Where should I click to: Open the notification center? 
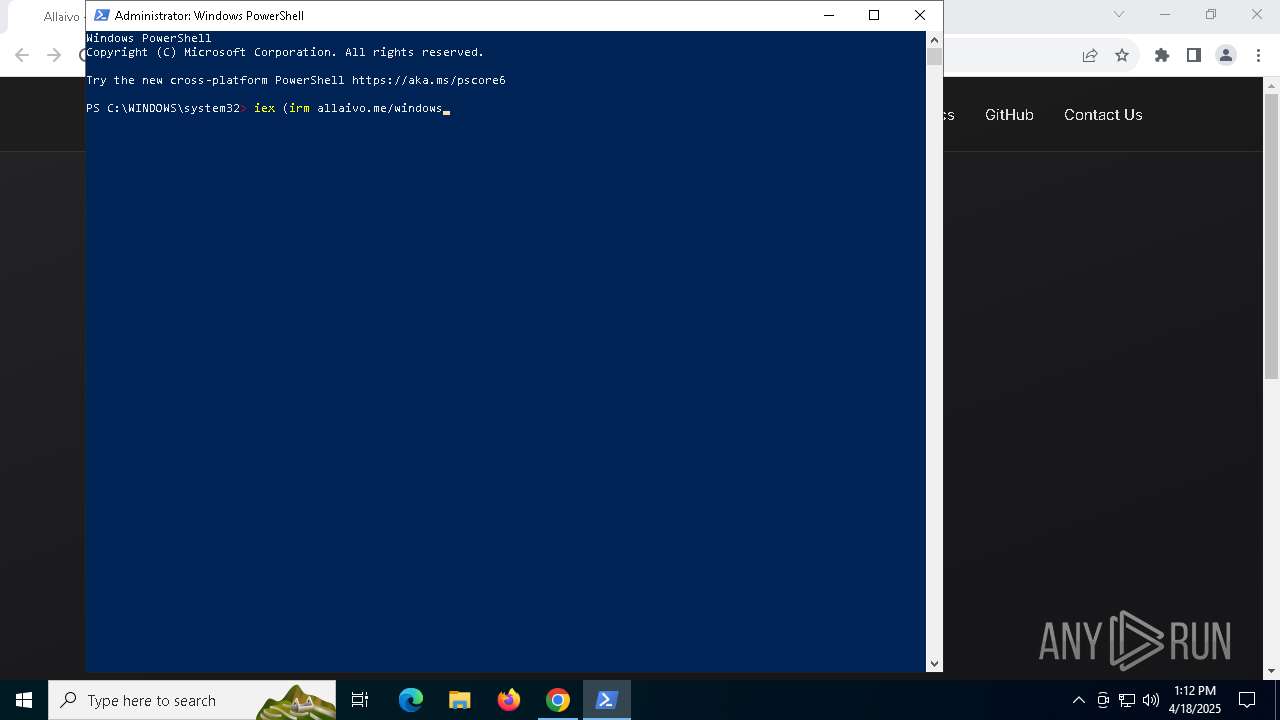click(1247, 700)
